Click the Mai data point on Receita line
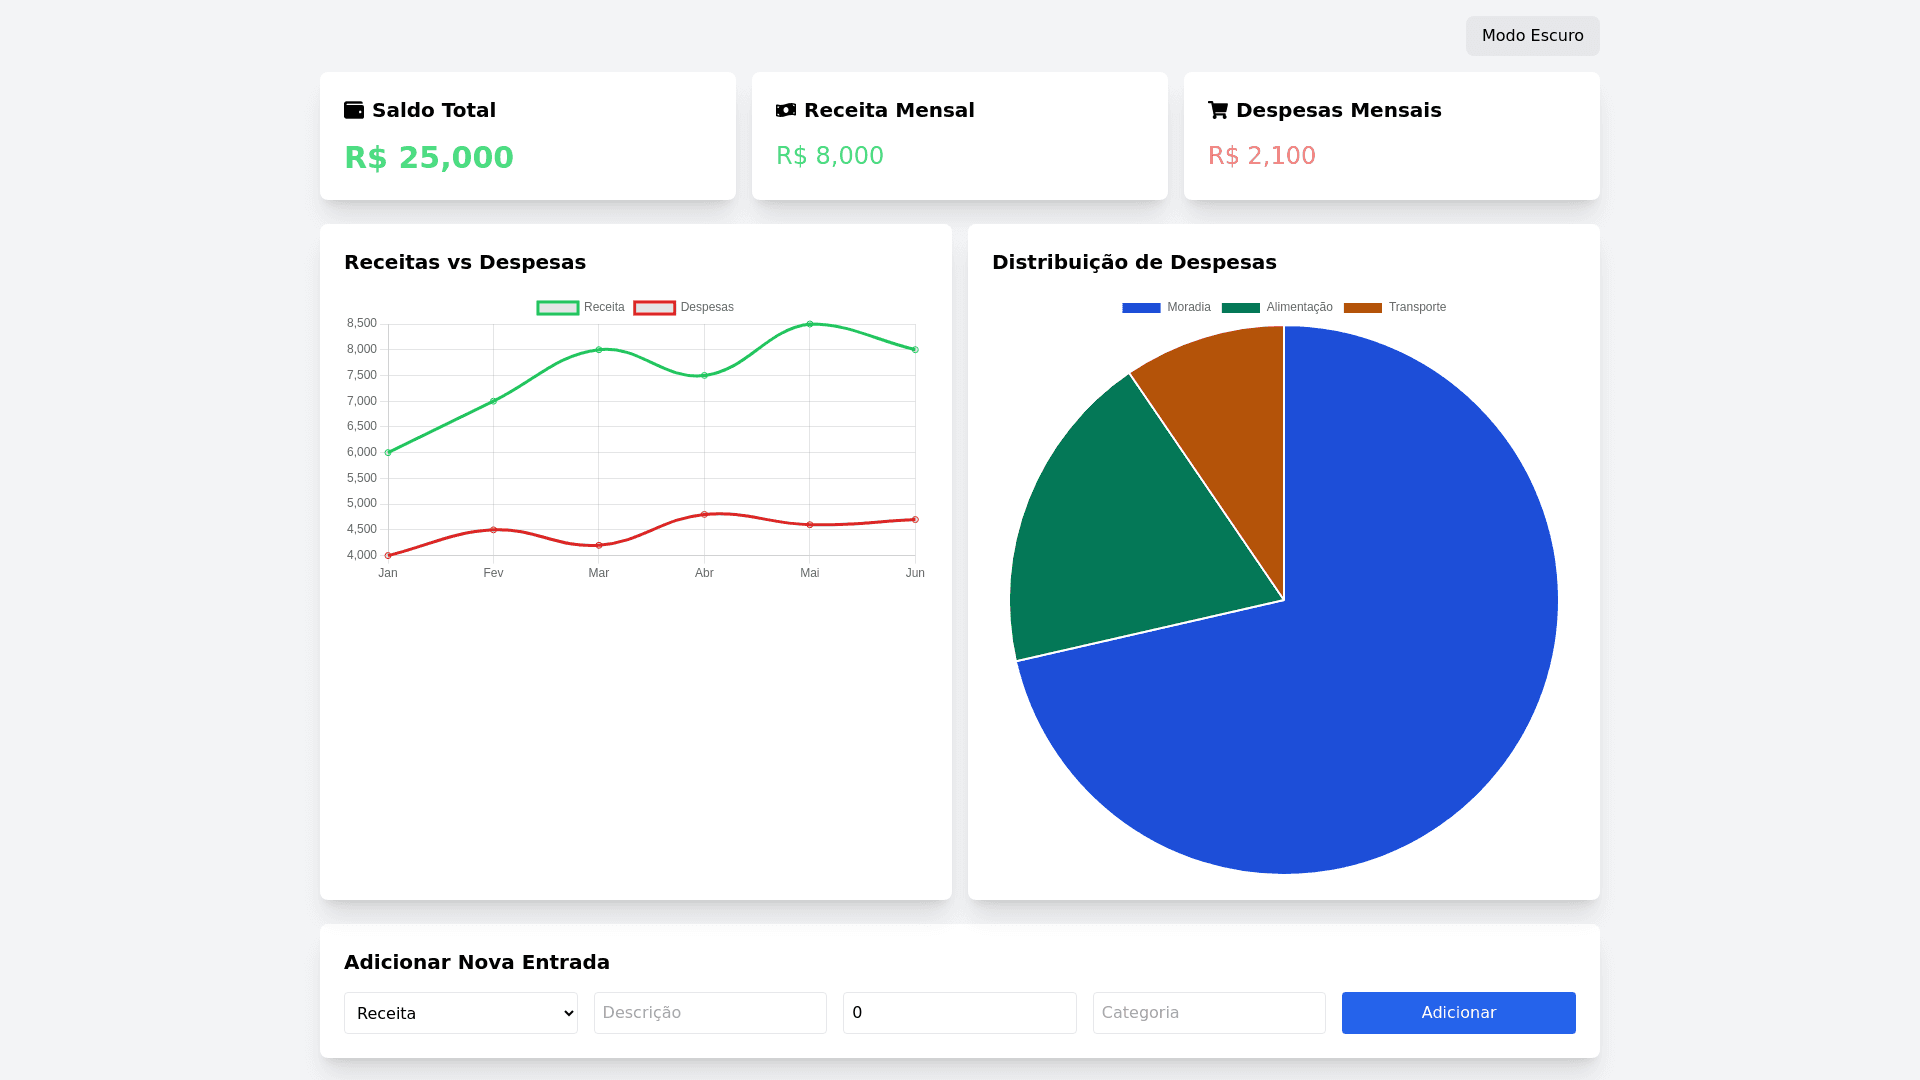 click(810, 324)
